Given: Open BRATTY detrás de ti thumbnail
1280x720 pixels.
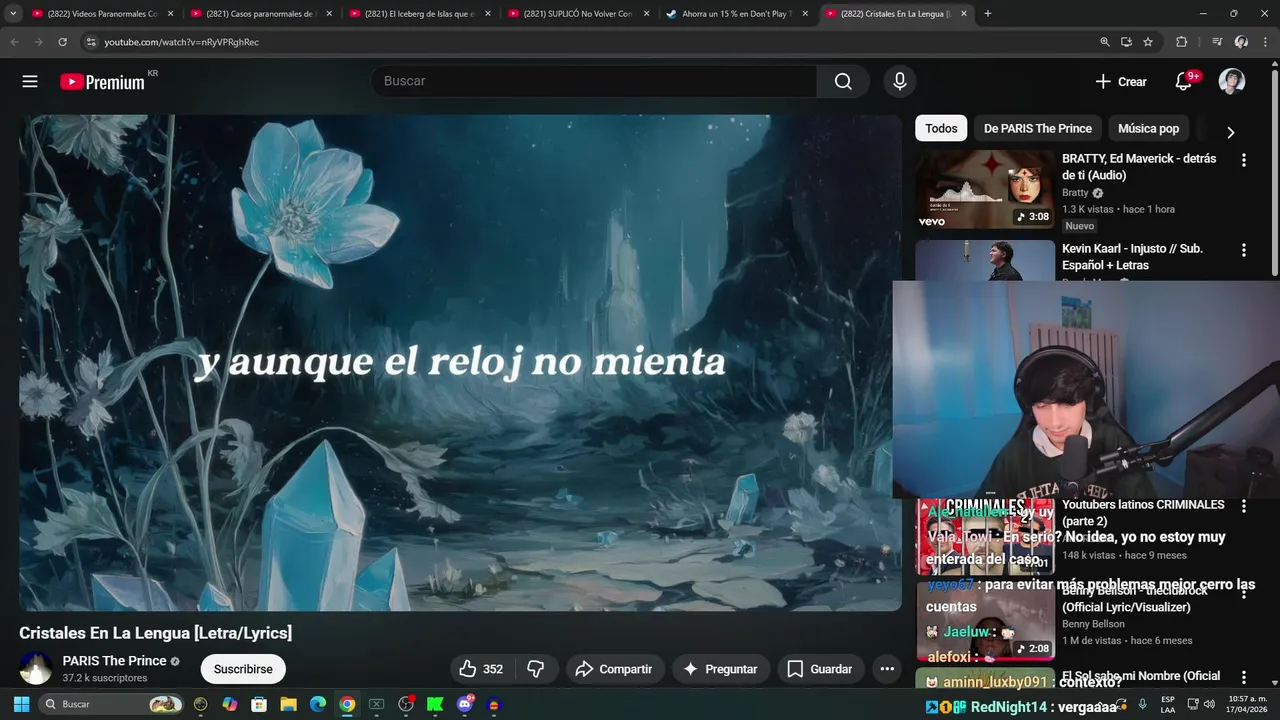Looking at the screenshot, I should 985,189.
